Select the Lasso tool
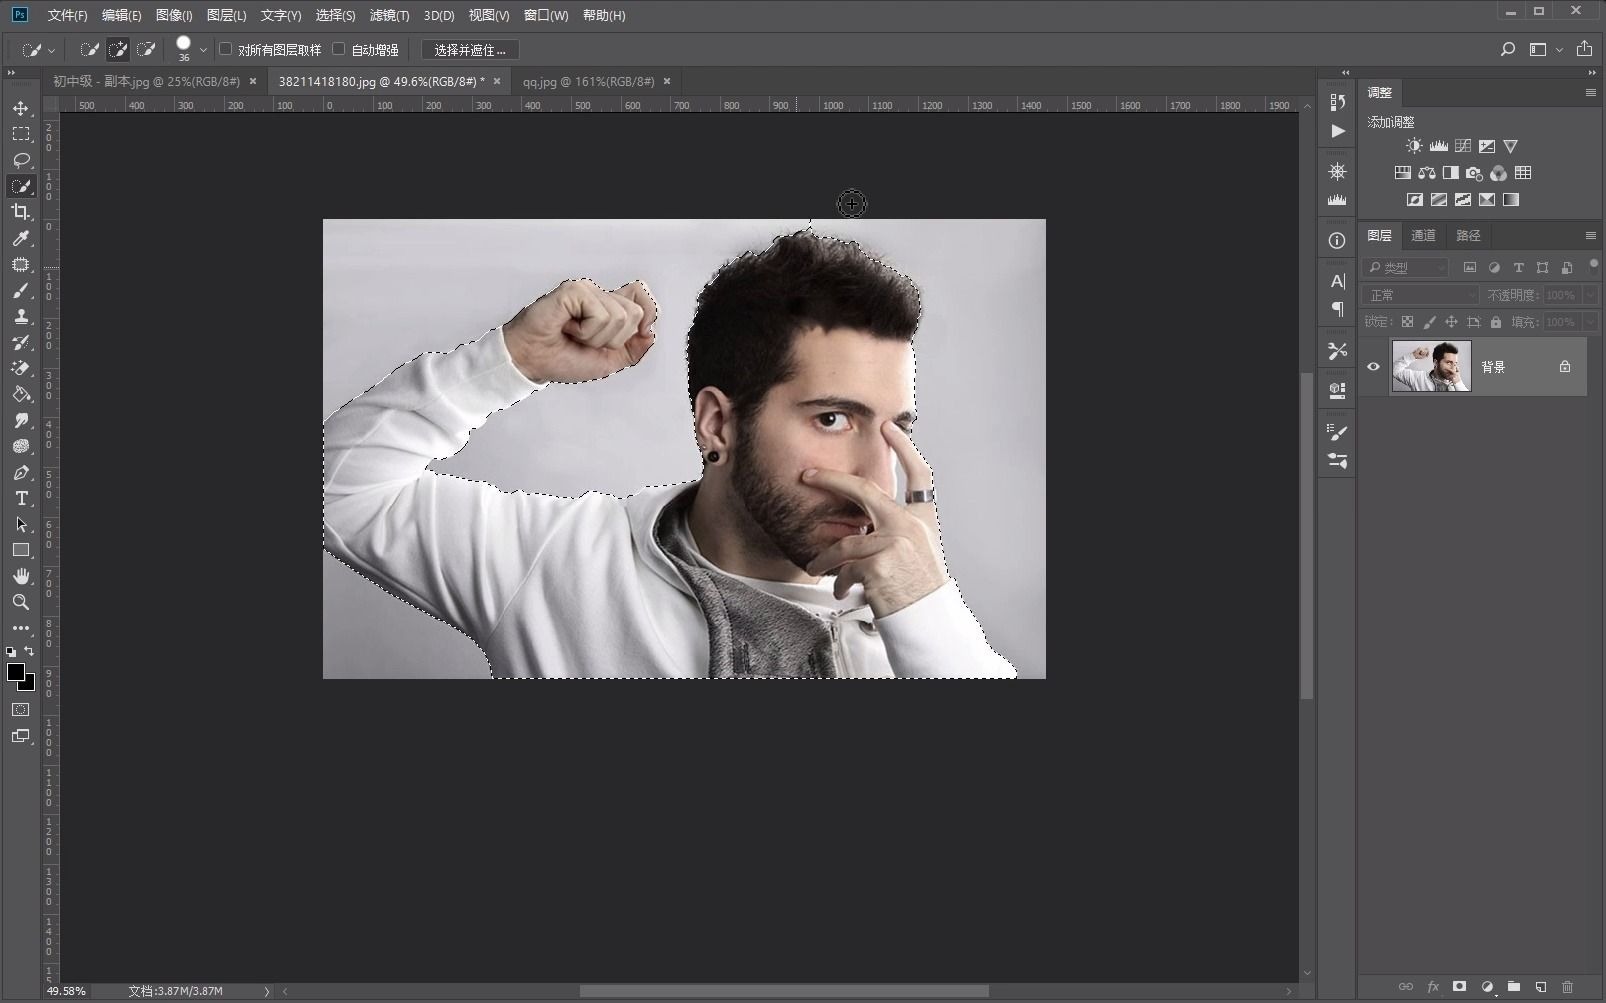Image resolution: width=1606 pixels, height=1003 pixels. tap(21, 160)
